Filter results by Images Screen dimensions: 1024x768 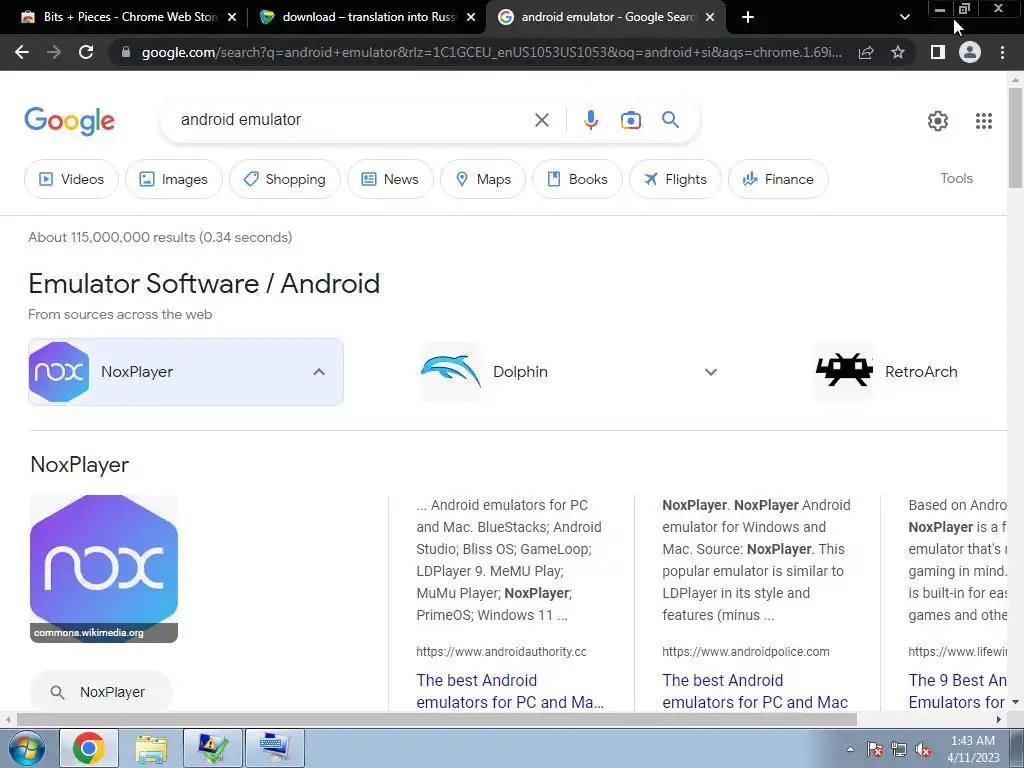(x=174, y=179)
